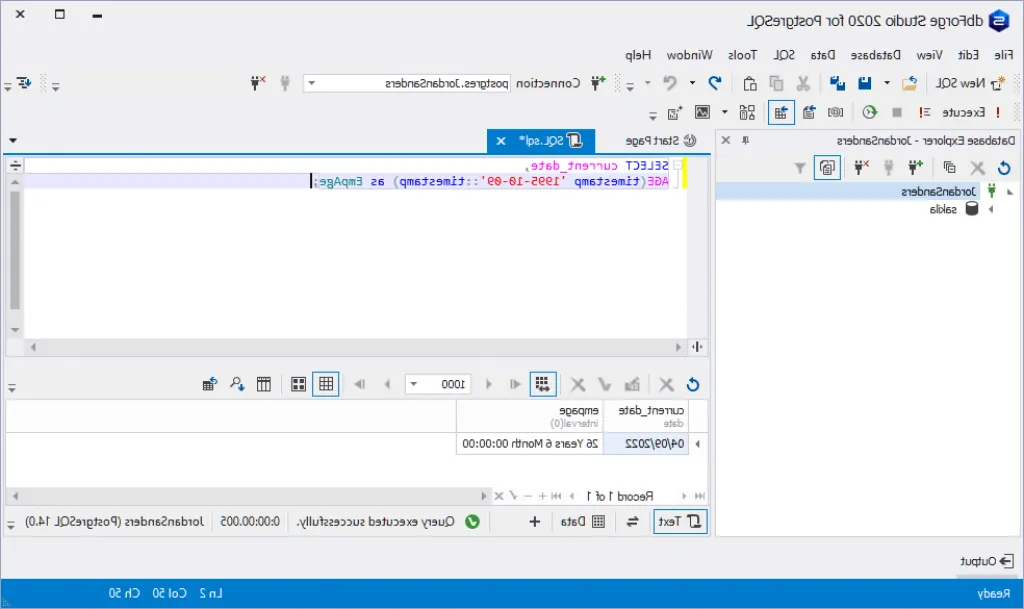Click the Image view icon in SQL toolbar
Screen dimensions: 1024x609
(x=702, y=112)
